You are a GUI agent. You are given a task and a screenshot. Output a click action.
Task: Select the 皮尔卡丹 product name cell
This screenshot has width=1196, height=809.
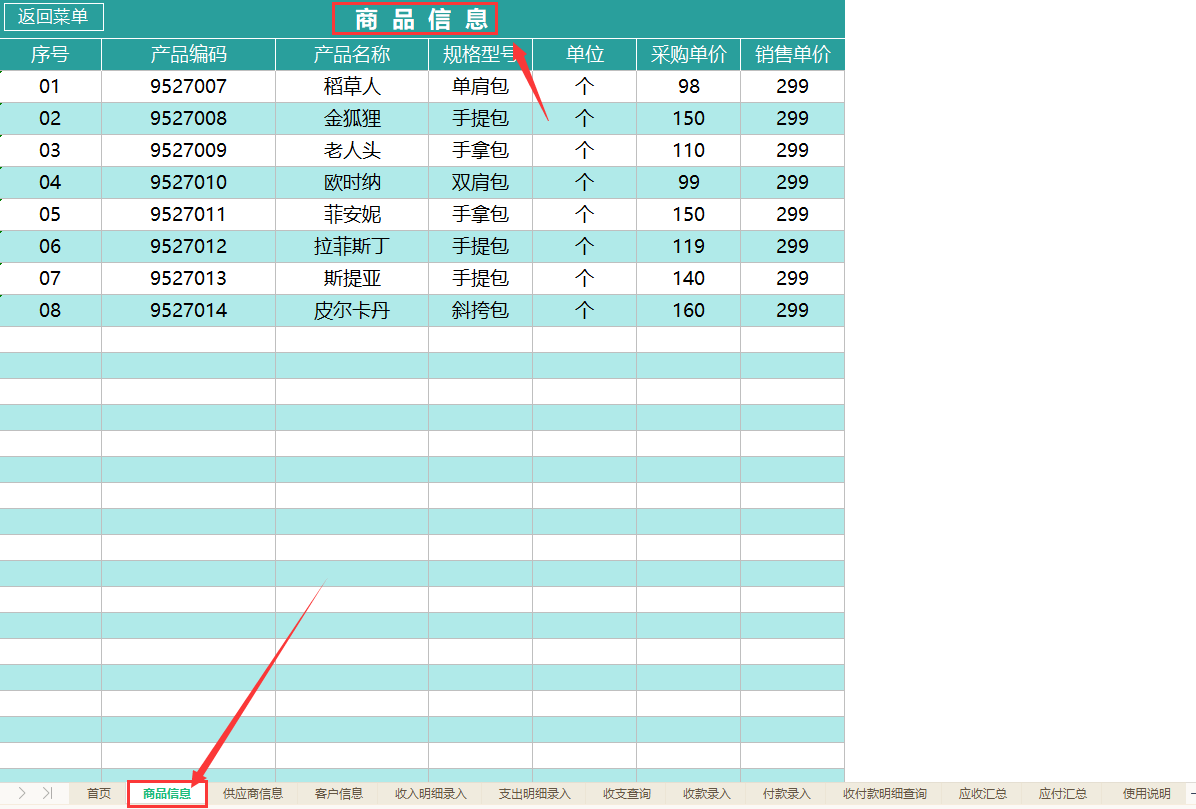pyautogui.click(x=351, y=310)
